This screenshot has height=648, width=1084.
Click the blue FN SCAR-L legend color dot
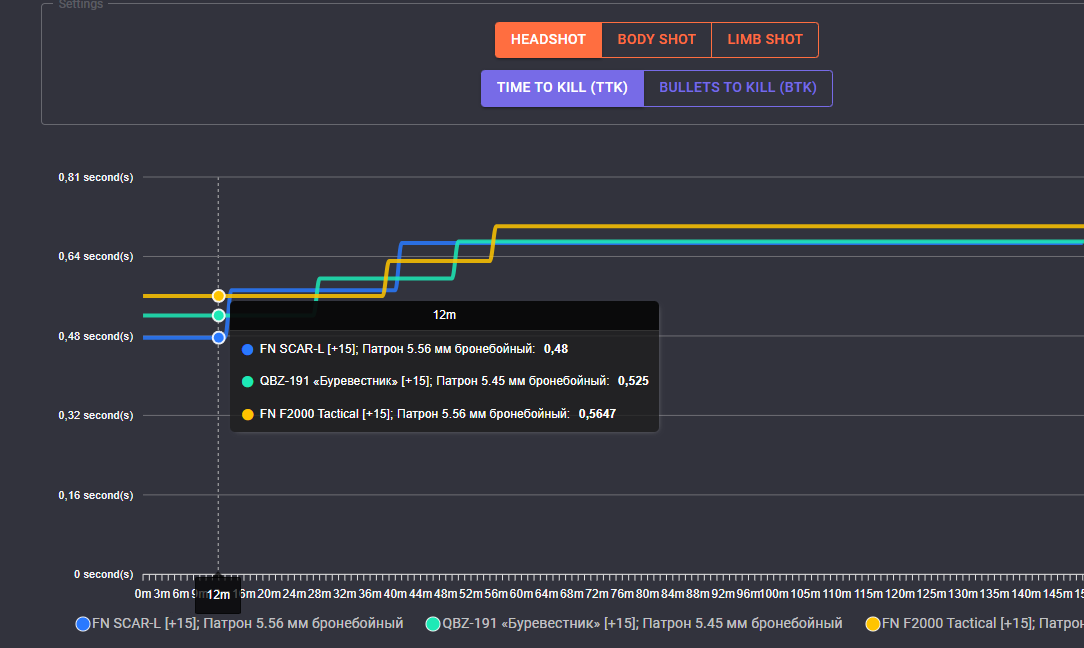(83, 624)
